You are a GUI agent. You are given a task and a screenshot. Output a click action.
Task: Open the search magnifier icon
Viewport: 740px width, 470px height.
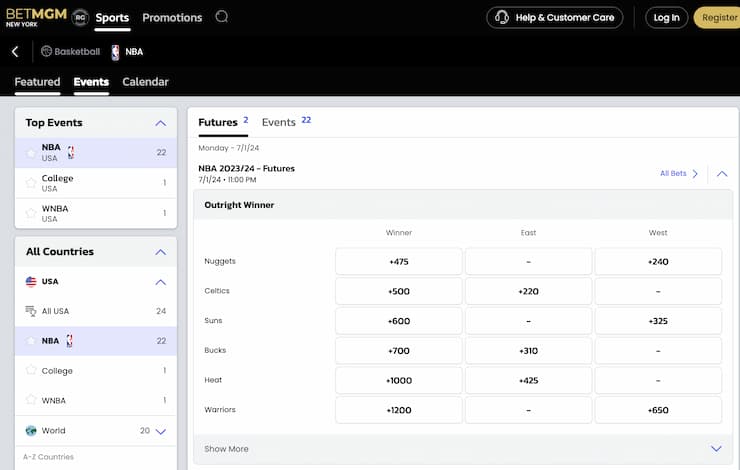(x=221, y=17)
